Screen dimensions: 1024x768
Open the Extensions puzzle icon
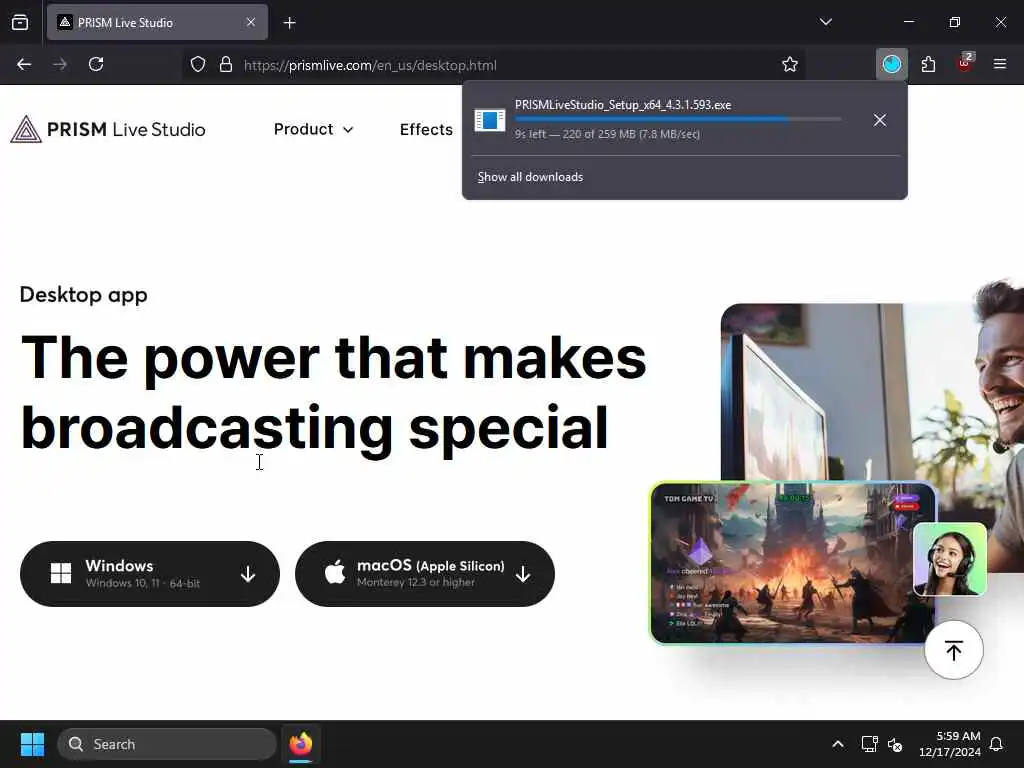coord(928,64)
